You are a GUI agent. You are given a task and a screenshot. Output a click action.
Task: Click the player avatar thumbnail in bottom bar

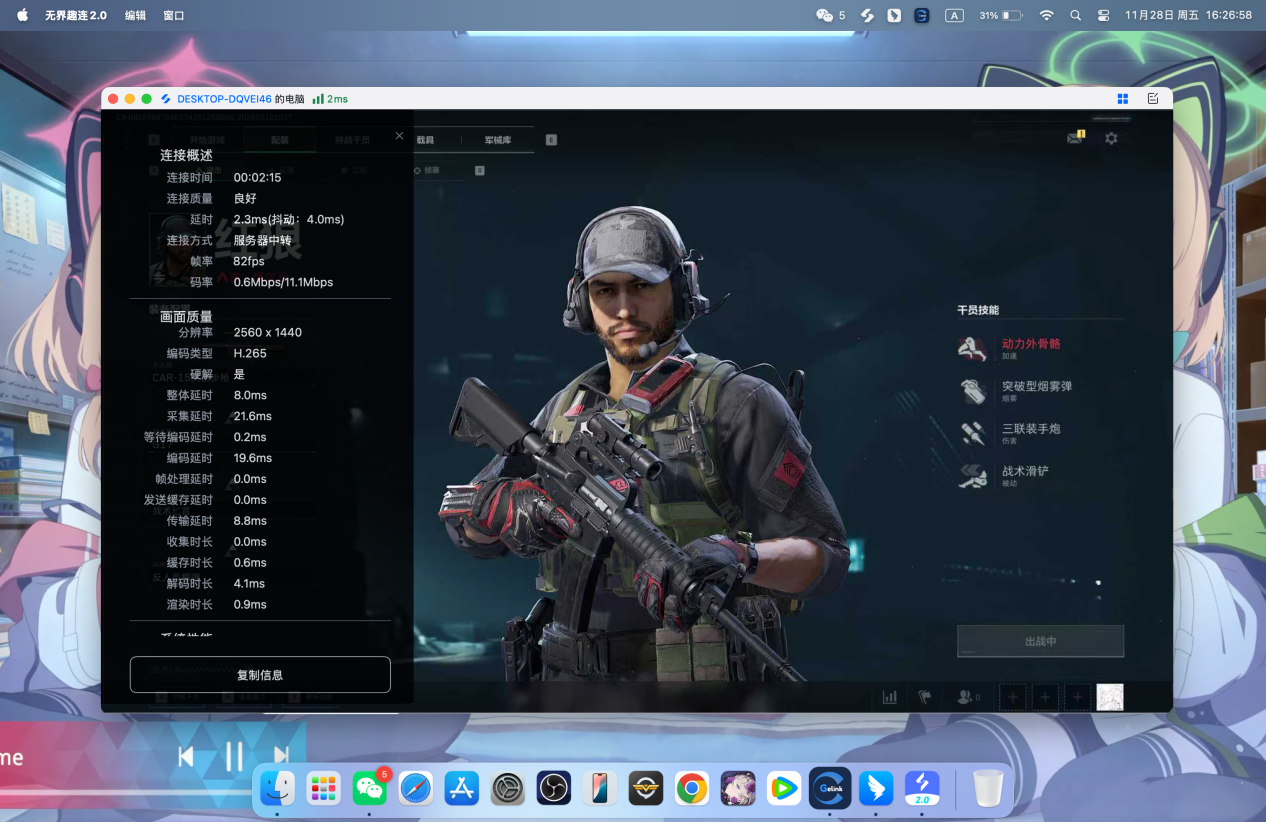click(x=1109, y=697)
